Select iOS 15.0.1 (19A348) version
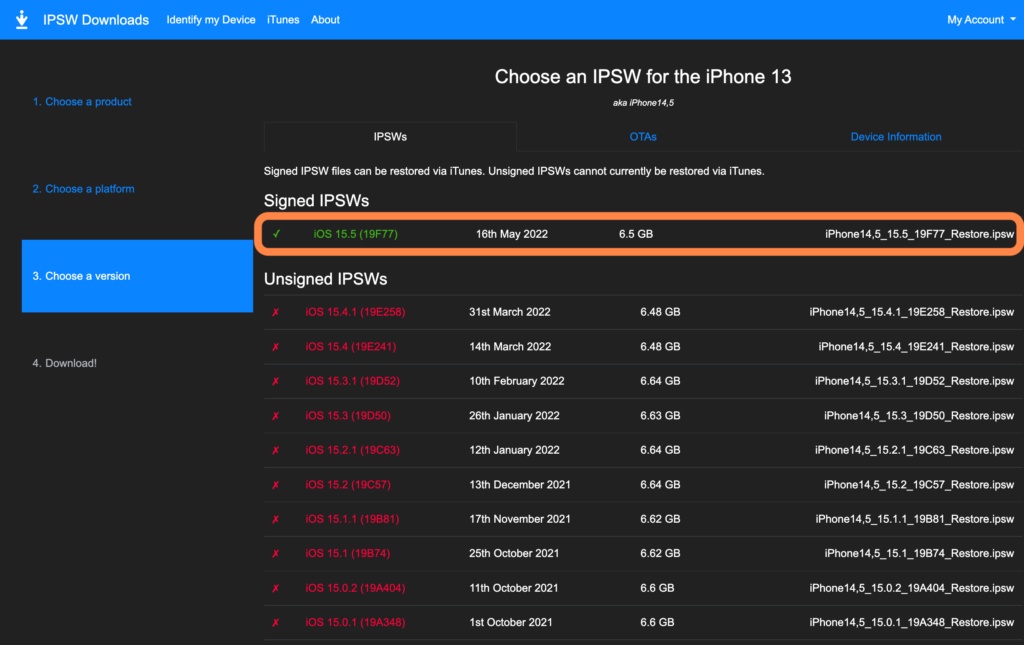Viewport: 1024px width, 645px height. coord(355,623)
